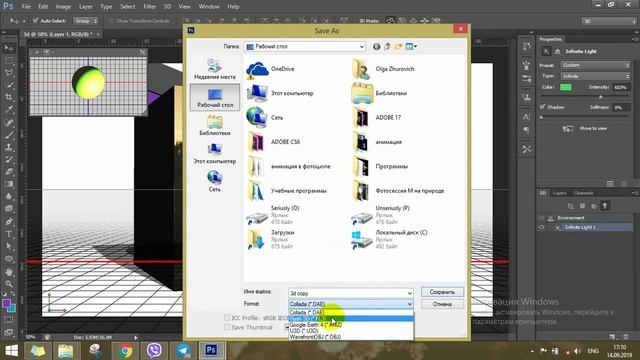Open the Brush Presets panel icon

[x=527, y=78]
